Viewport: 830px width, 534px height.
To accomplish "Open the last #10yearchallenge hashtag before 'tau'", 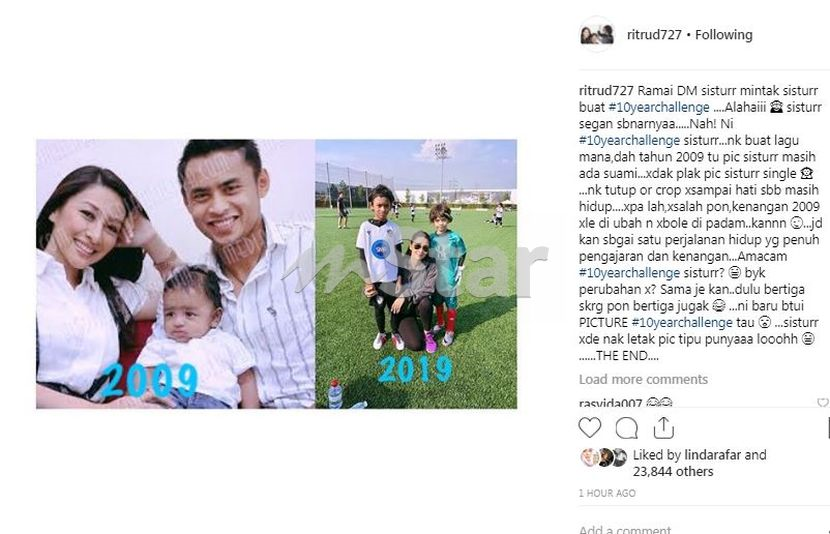I will pyautogui.click(x=682, y=322).
